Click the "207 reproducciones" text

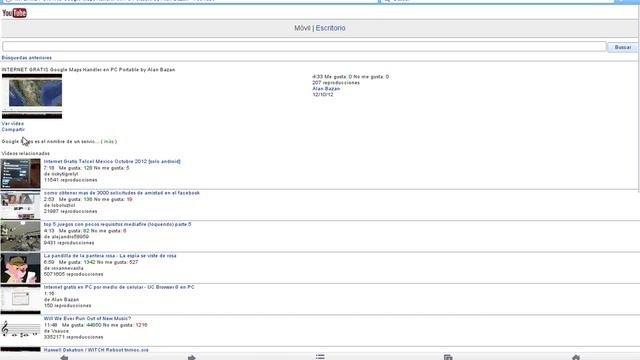click(x=336, y=83)
